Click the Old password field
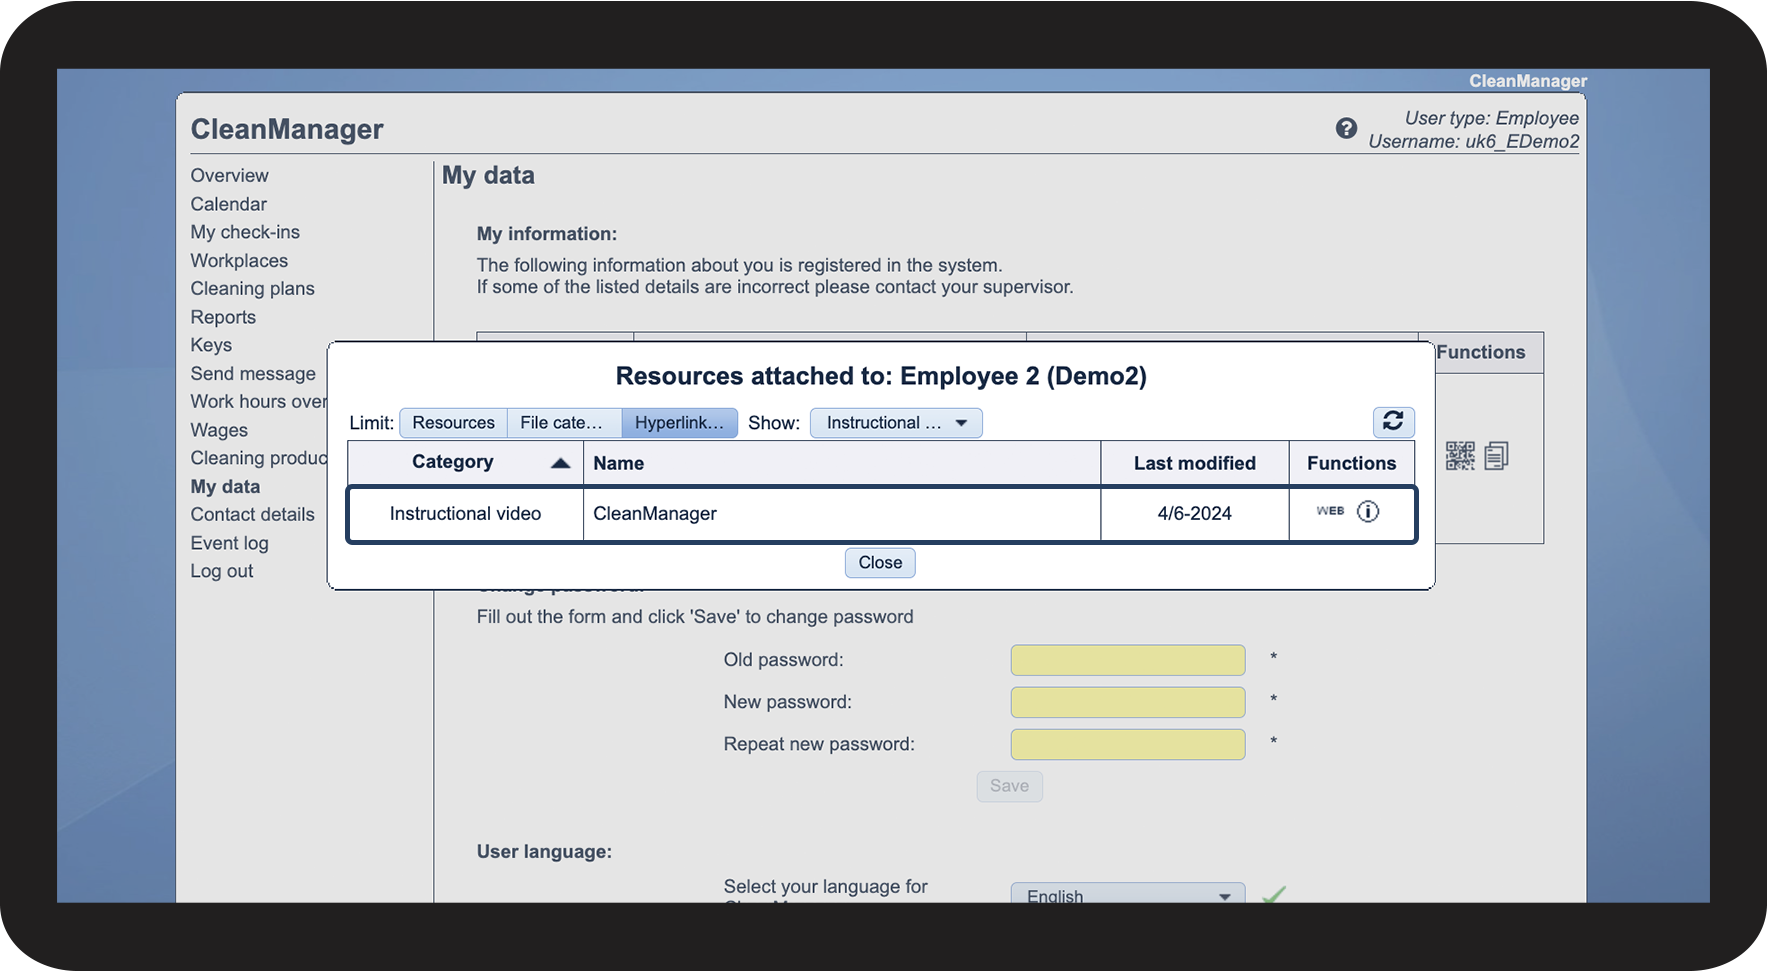 [1127, 660]
